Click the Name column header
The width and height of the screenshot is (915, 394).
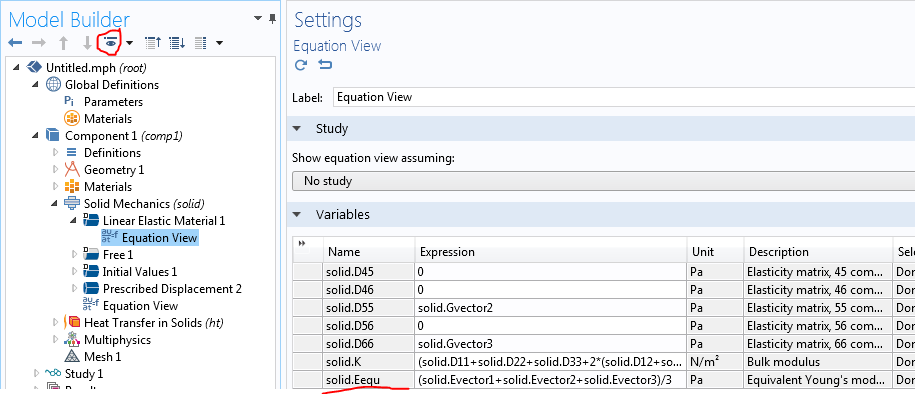(369, 252)
